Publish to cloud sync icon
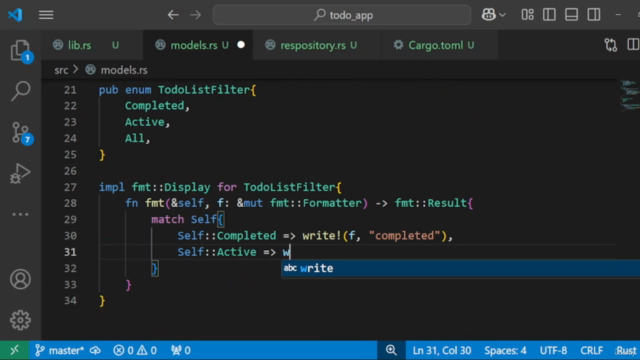 [96, 350]
